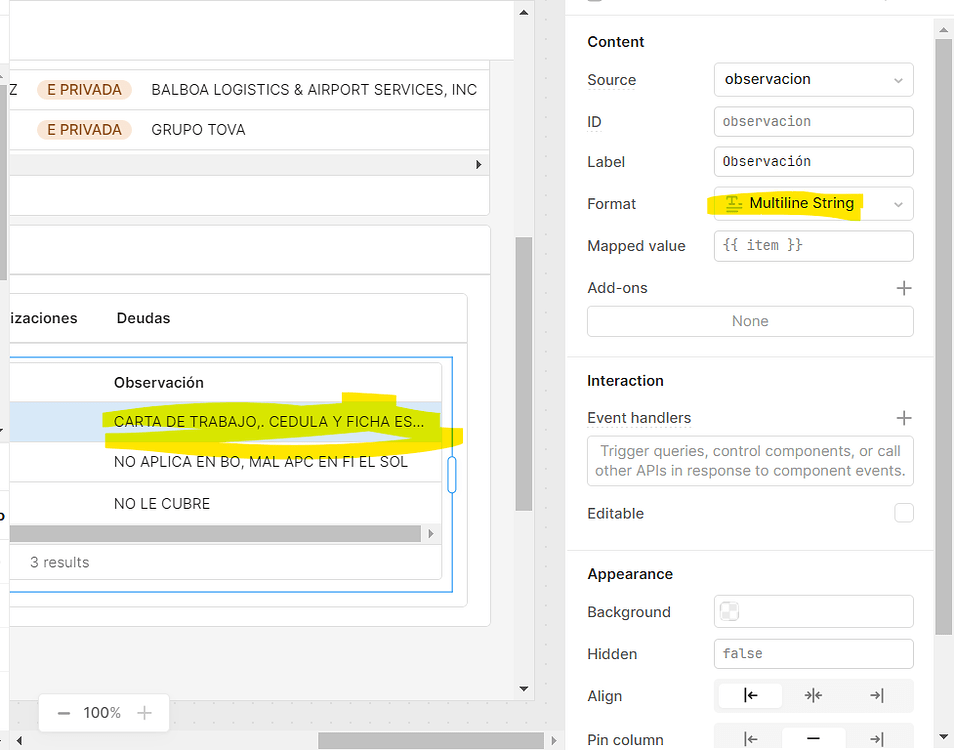Click the Mapped value field
The height and width of the screenshot is (750, 954).
click(x=813, y=246)
